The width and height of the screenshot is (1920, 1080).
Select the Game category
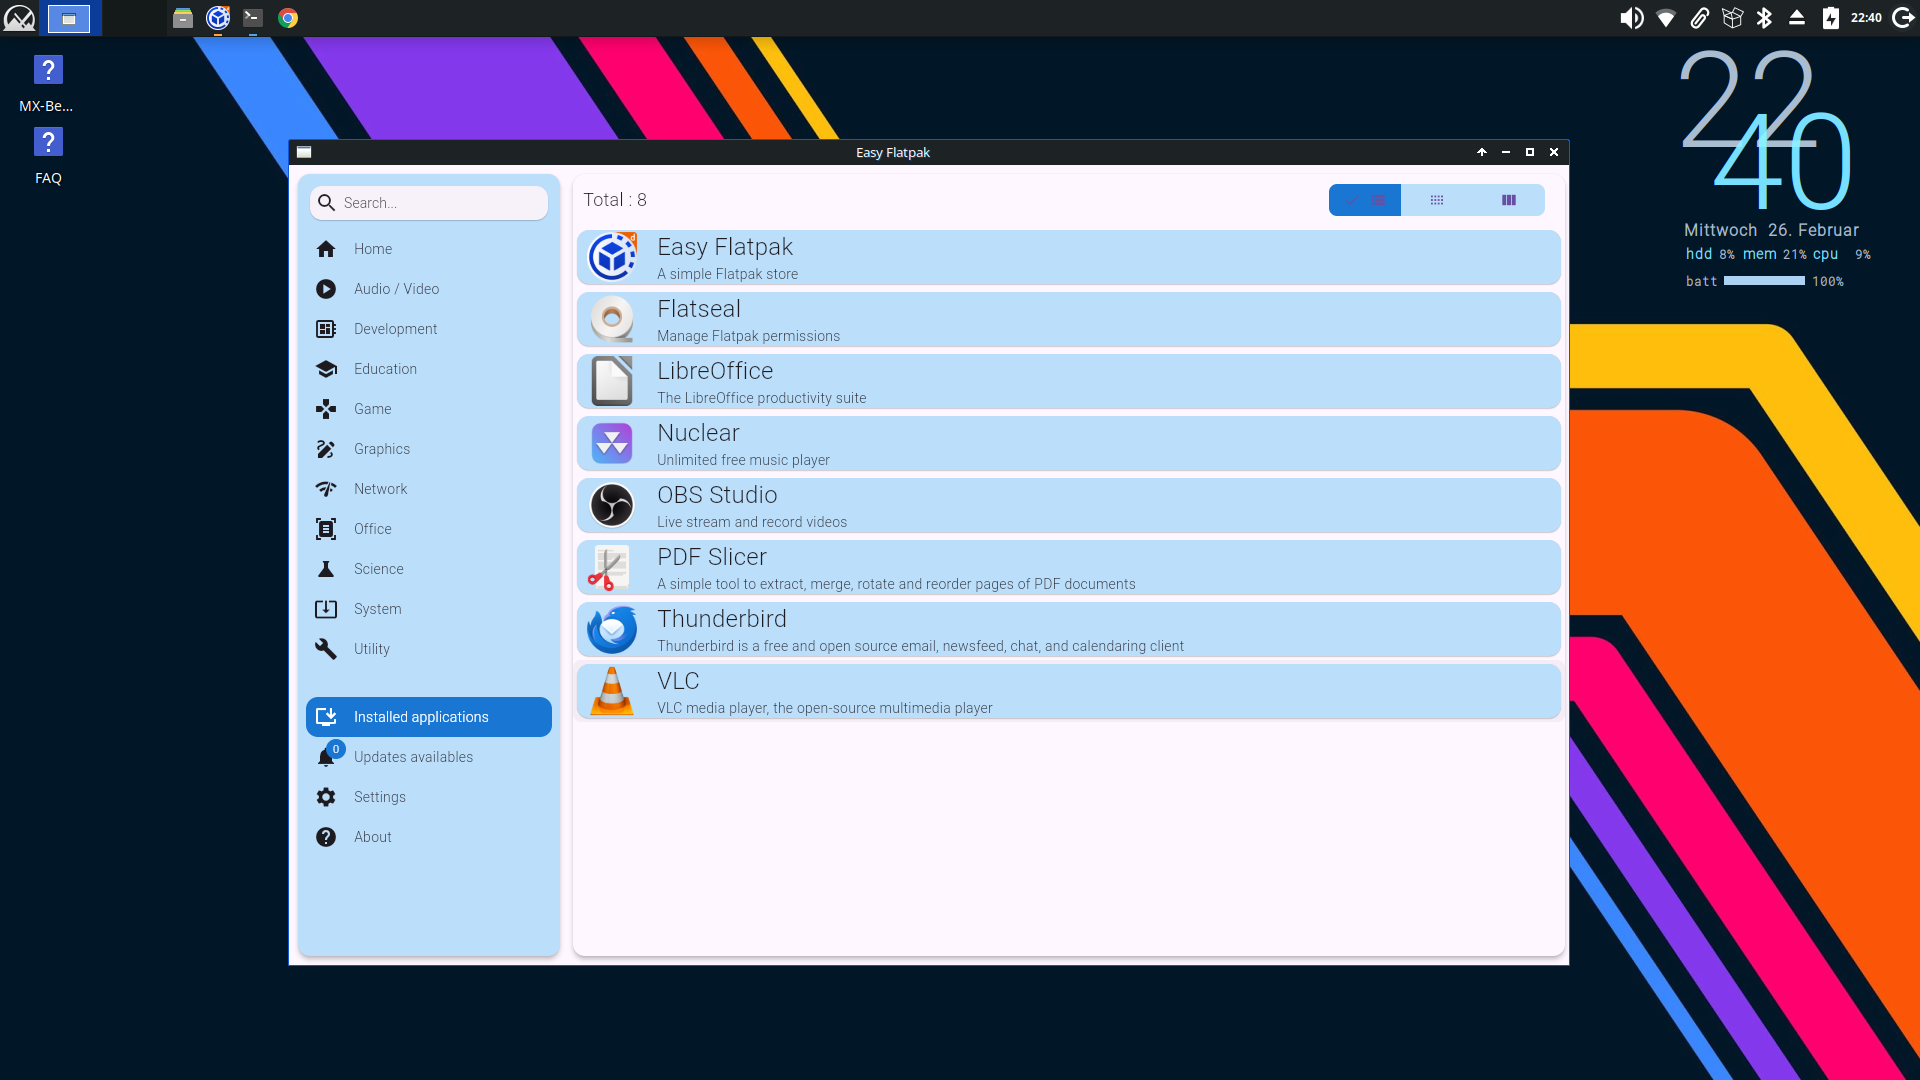tap(429, 409)
